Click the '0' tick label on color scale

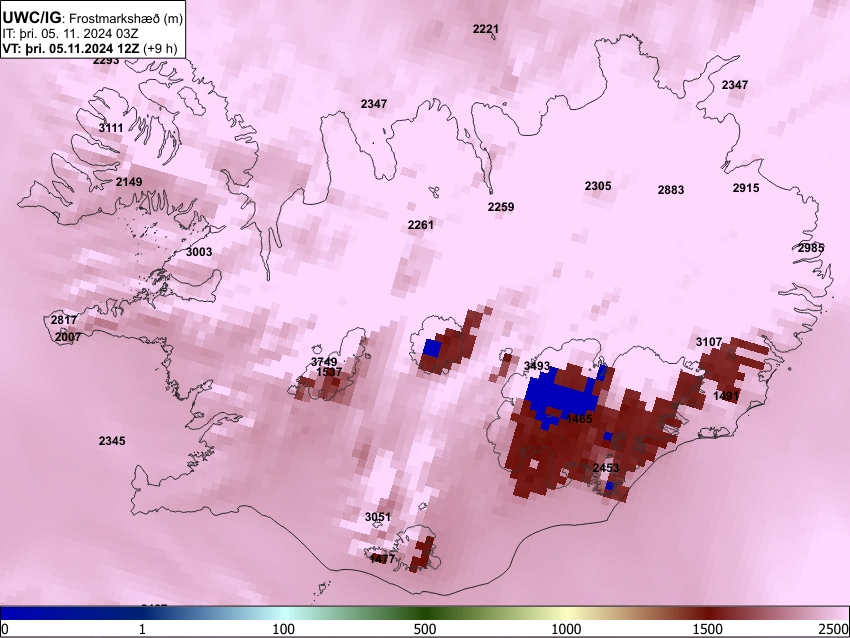click(x=5, y=629)
